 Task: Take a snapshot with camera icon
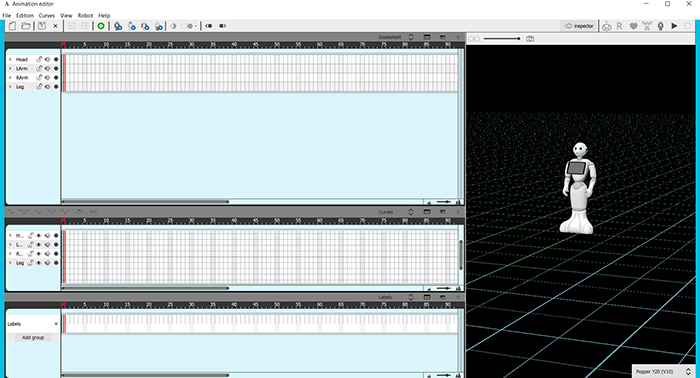tap(530, 39)
